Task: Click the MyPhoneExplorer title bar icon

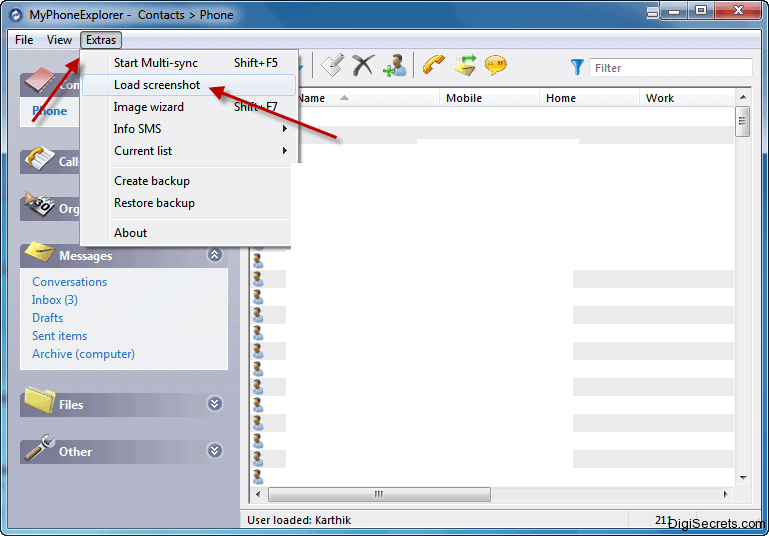Action: click(16, 15)
